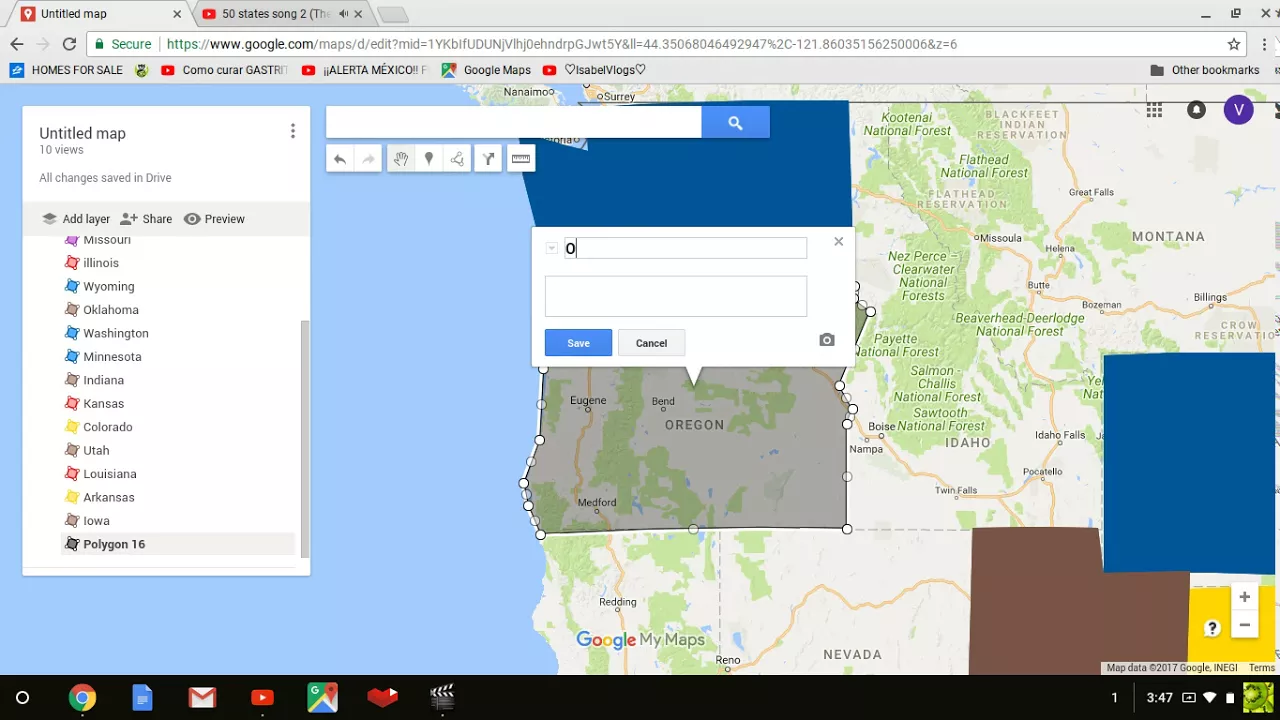Open Google Docs from the shelf
The image size is (1280, 720).
click(142, 697)
